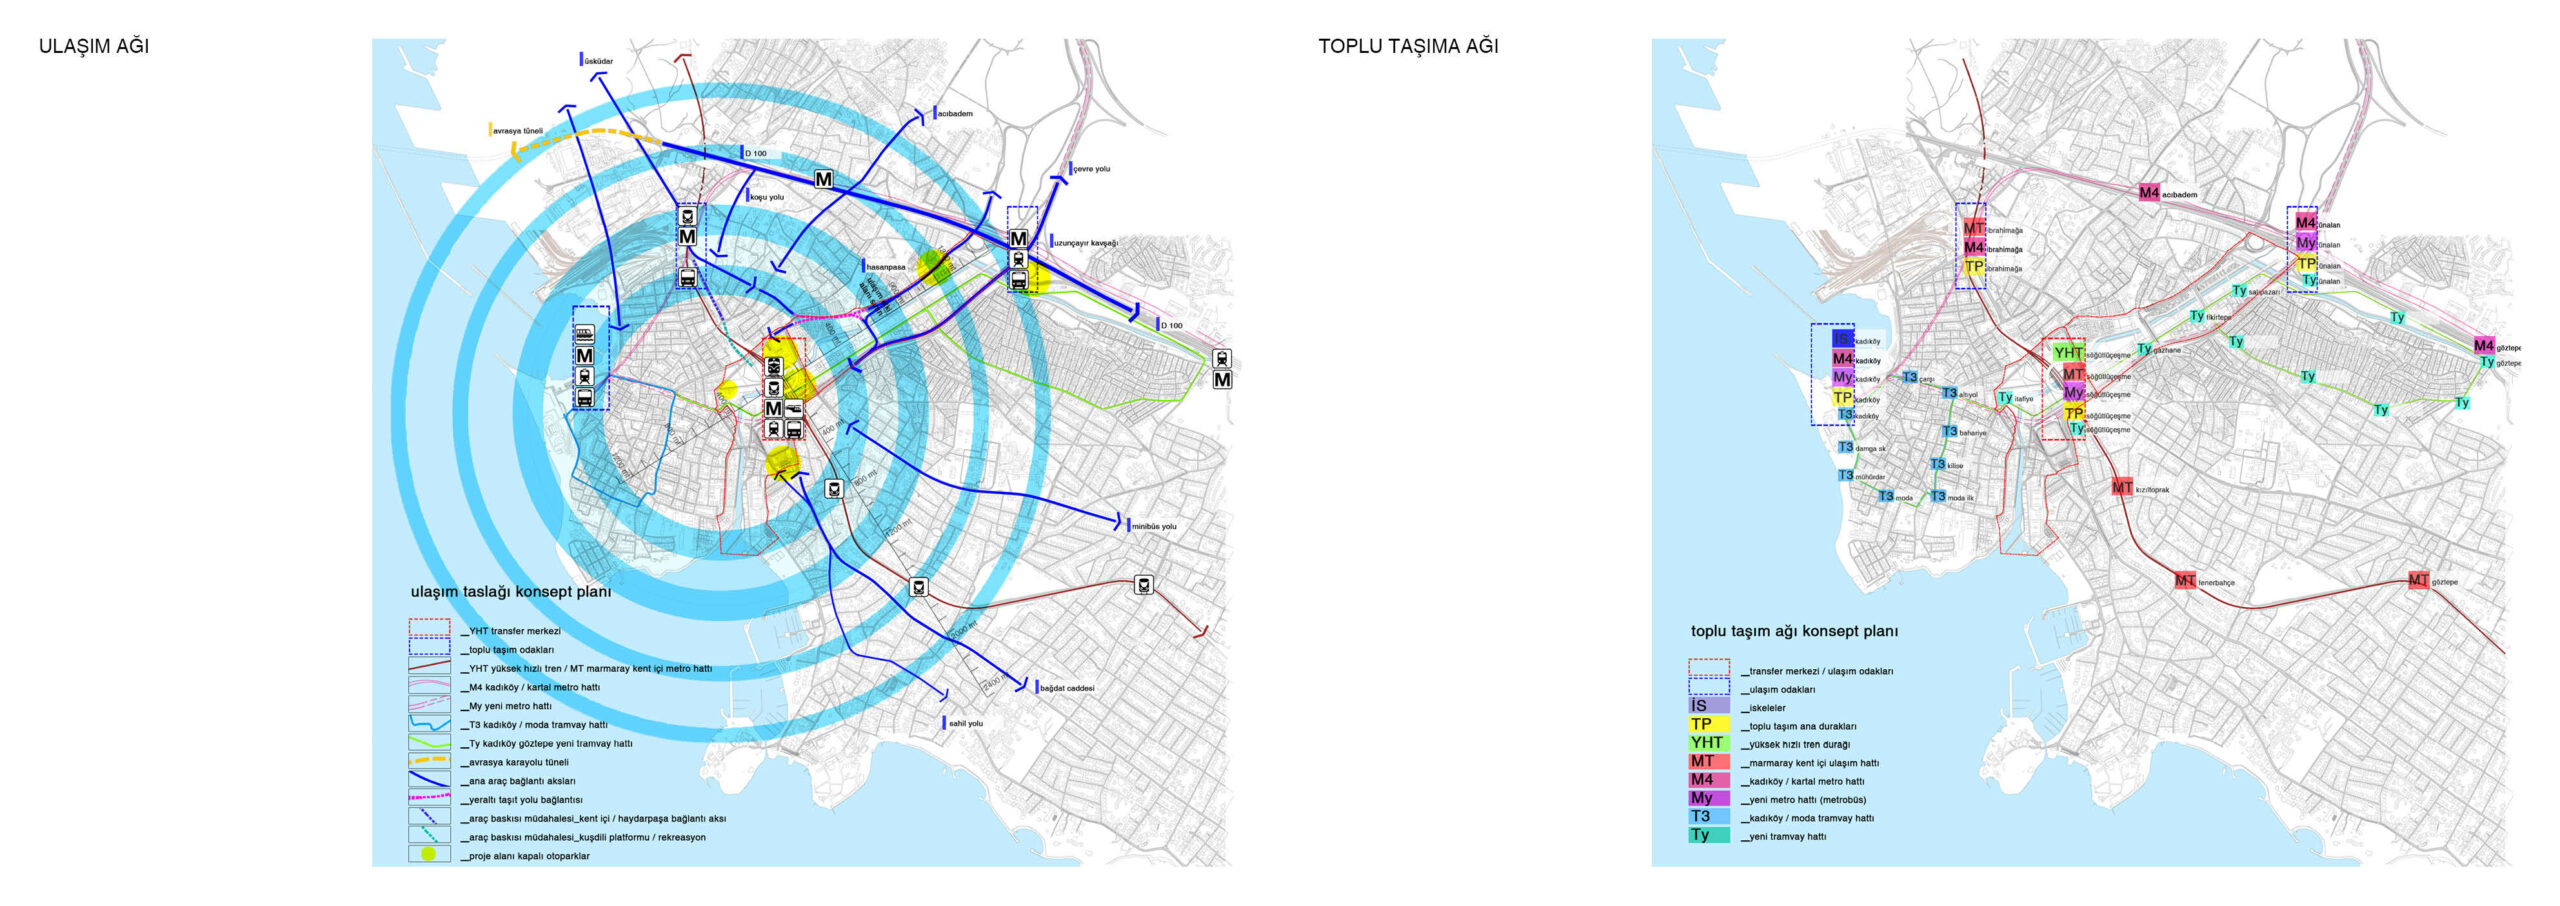2560x906 pixels.
Task: Click the 'minibüs yolu' road label
Action: click(1153, 526)
